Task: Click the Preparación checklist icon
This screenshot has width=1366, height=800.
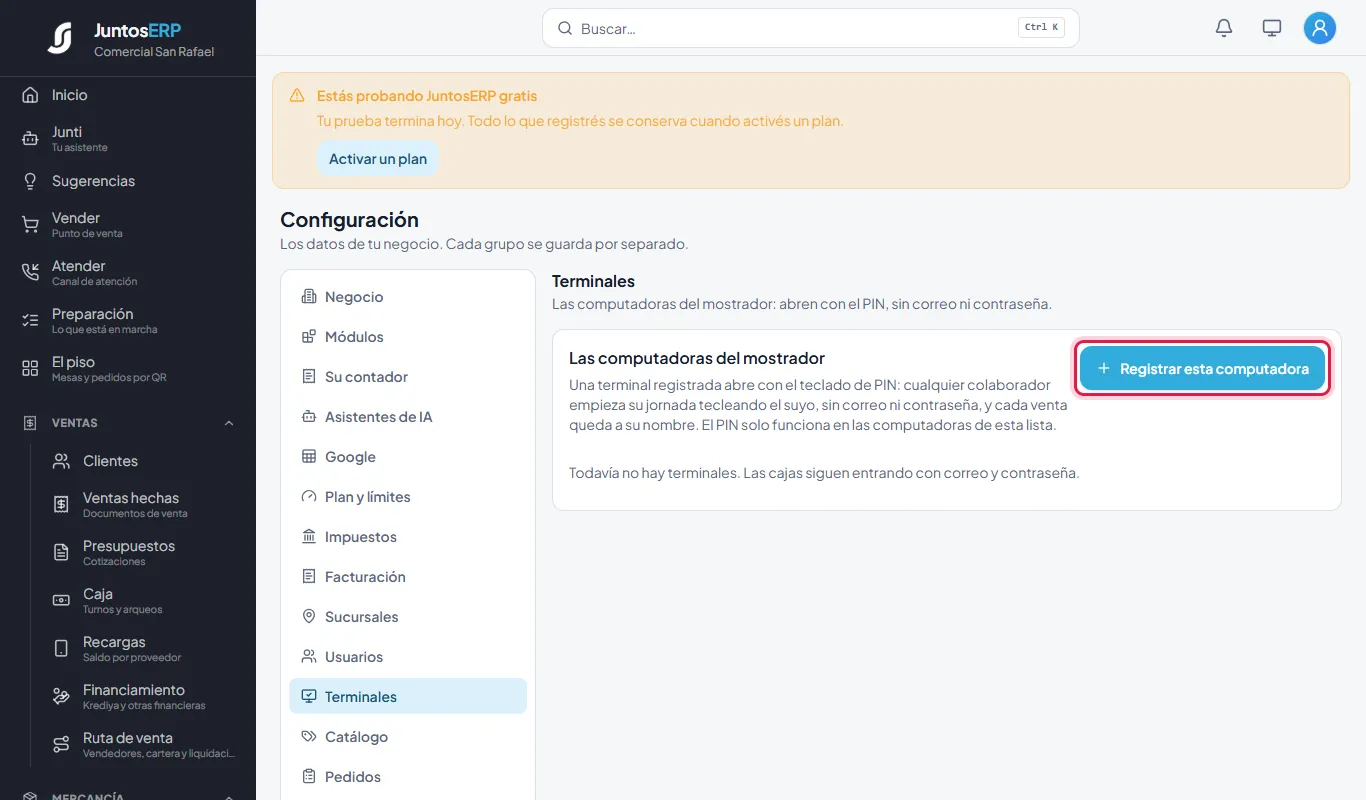Action: [30, 321]
